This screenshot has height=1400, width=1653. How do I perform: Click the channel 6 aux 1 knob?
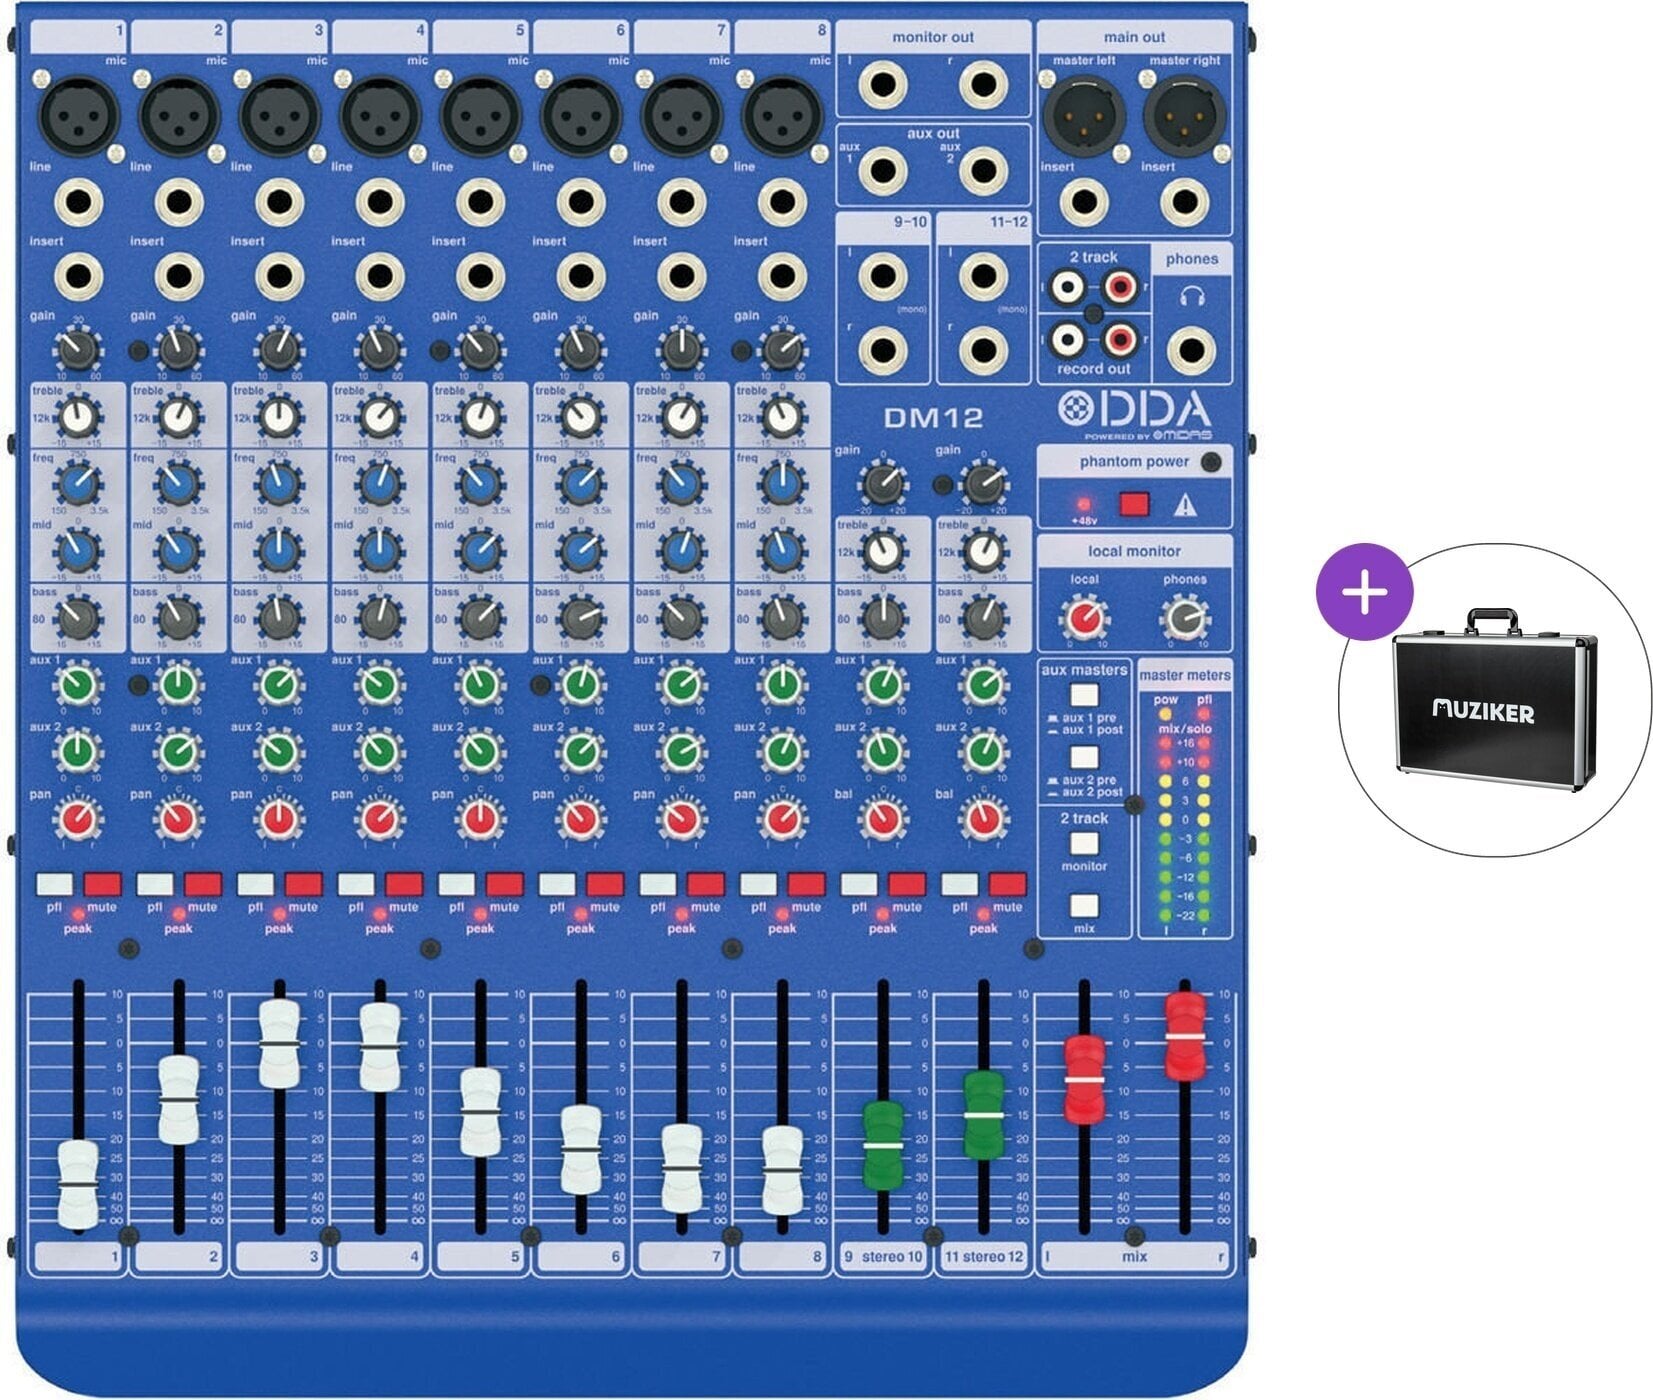tap(581, 685)
